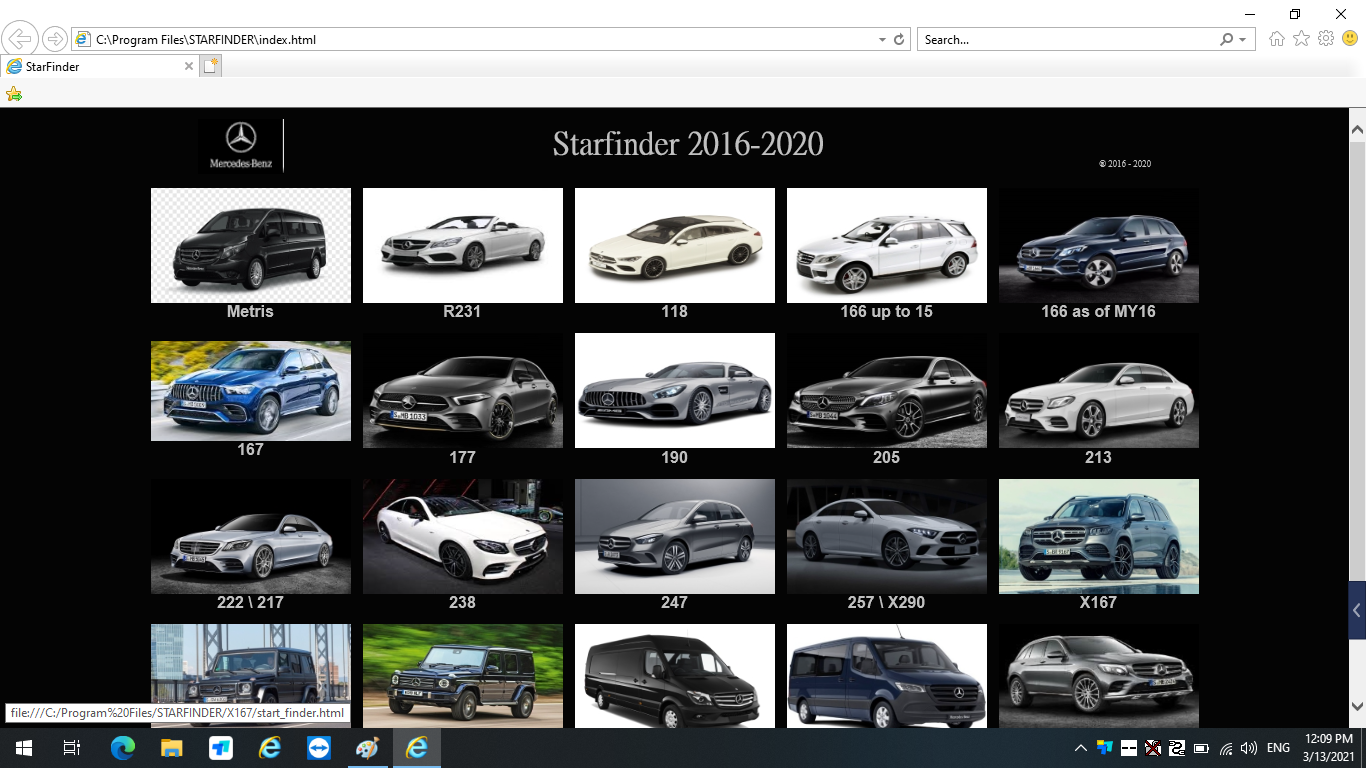The width and height of the screenshot is (1366, 768).
Task: Click the 257 \ X290 label
Action: (886, 603)
